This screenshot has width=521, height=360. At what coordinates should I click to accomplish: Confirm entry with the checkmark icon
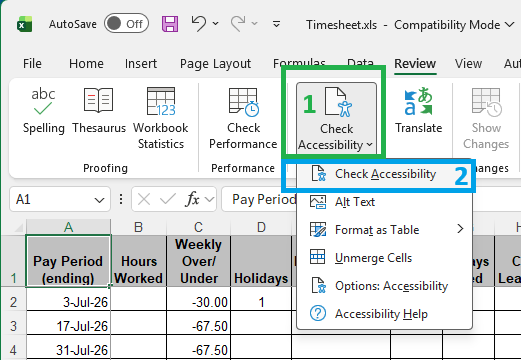point(168,199)
